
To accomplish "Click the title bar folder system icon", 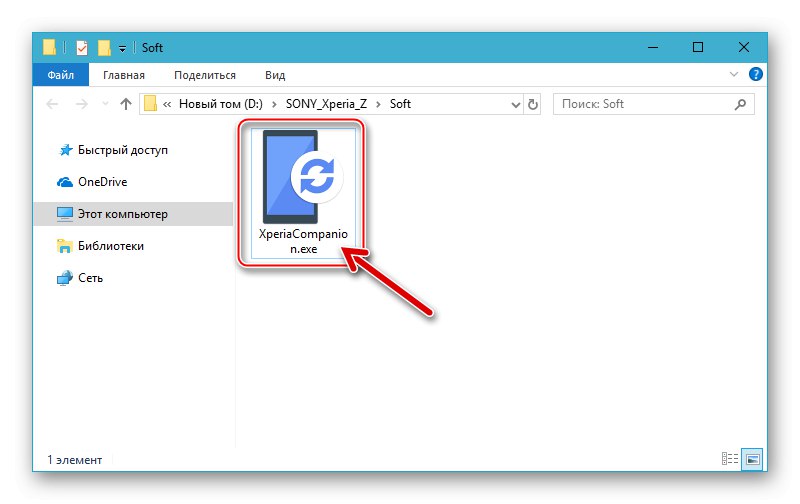I will (x=49, y=47).
